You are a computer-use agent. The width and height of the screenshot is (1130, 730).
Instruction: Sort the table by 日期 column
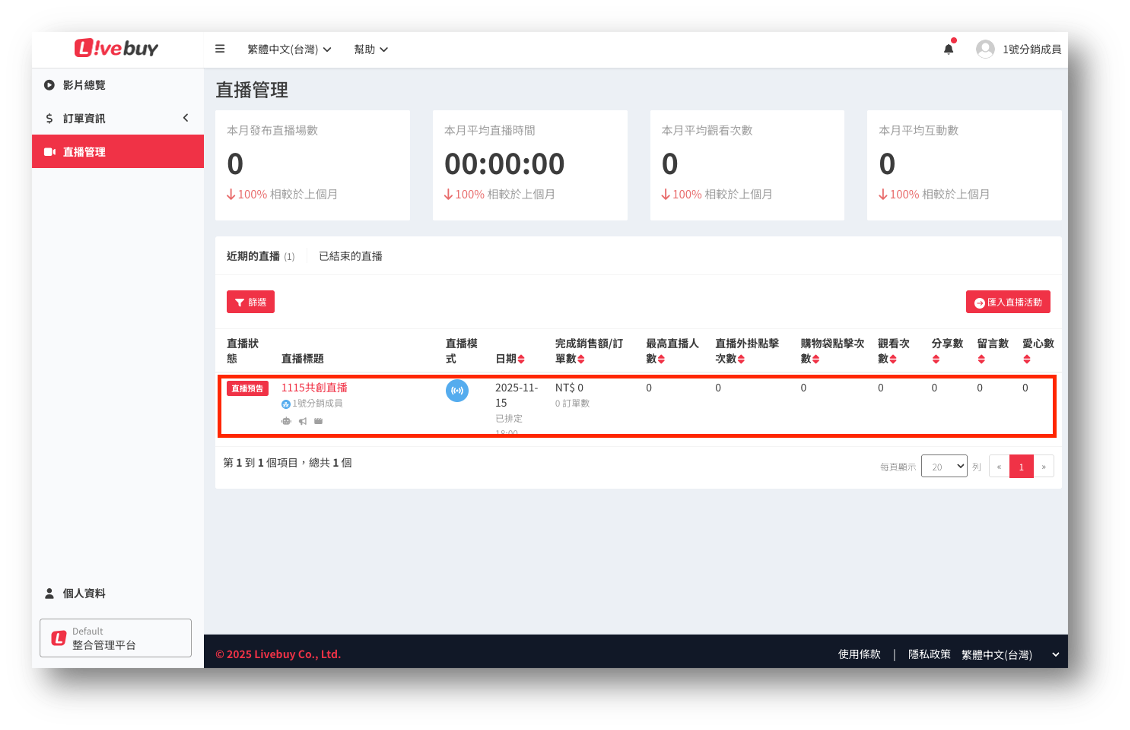coord(521,359)
